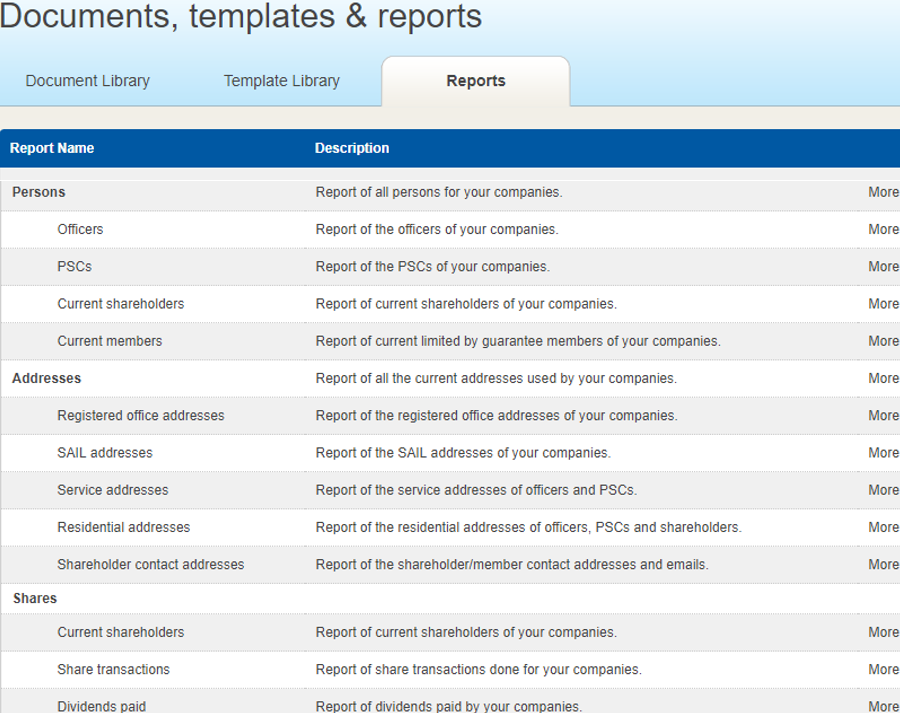Select the Registered office addresses report

coord(140,415)
